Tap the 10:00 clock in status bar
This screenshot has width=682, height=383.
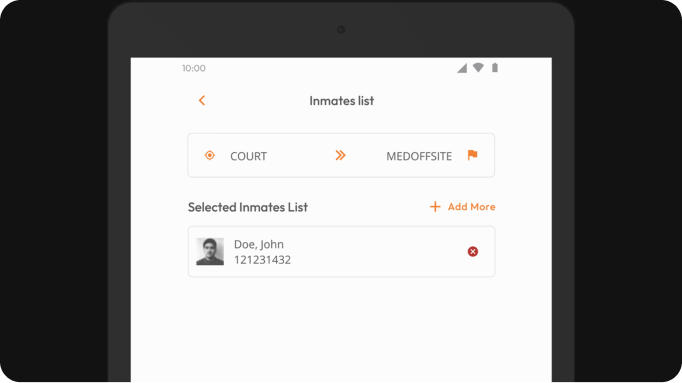[194, 68]
